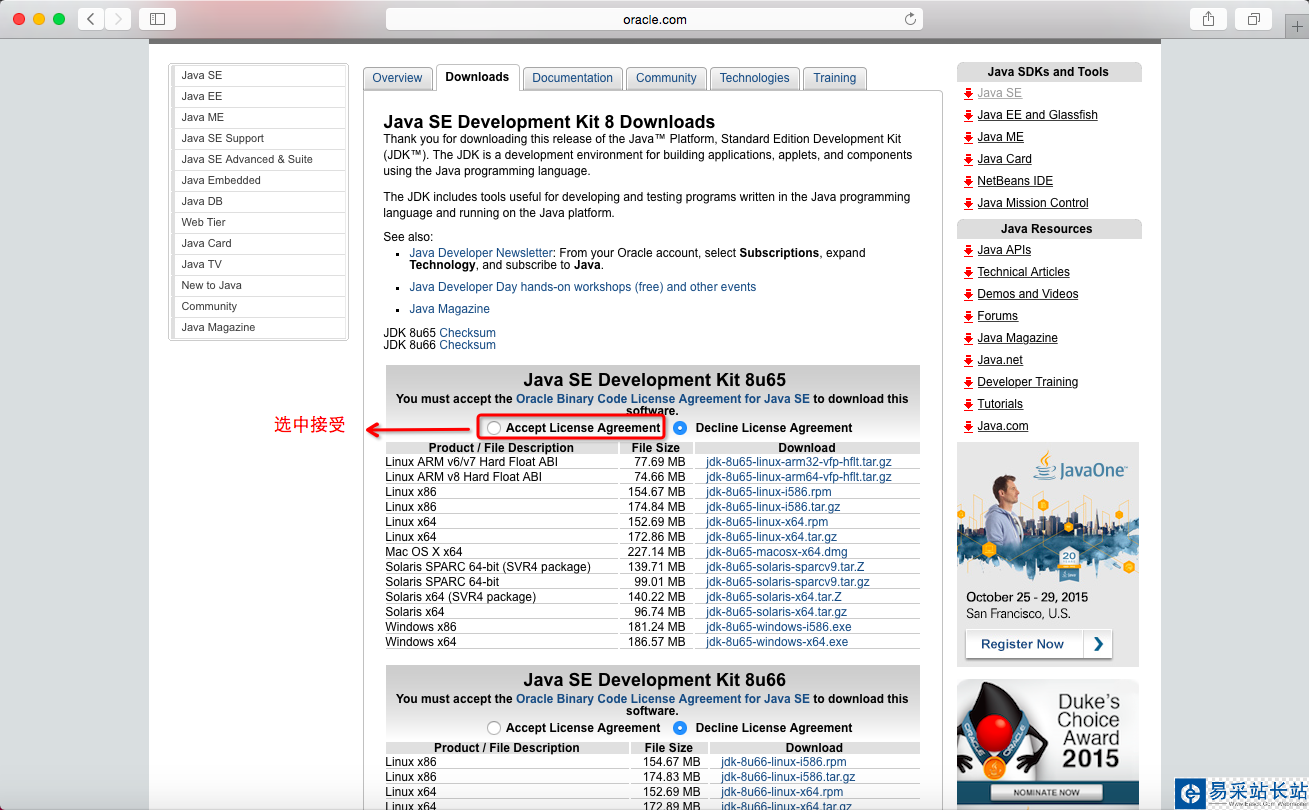Download jdk-8u66-linux-i586.rpm

coord(784,762)
